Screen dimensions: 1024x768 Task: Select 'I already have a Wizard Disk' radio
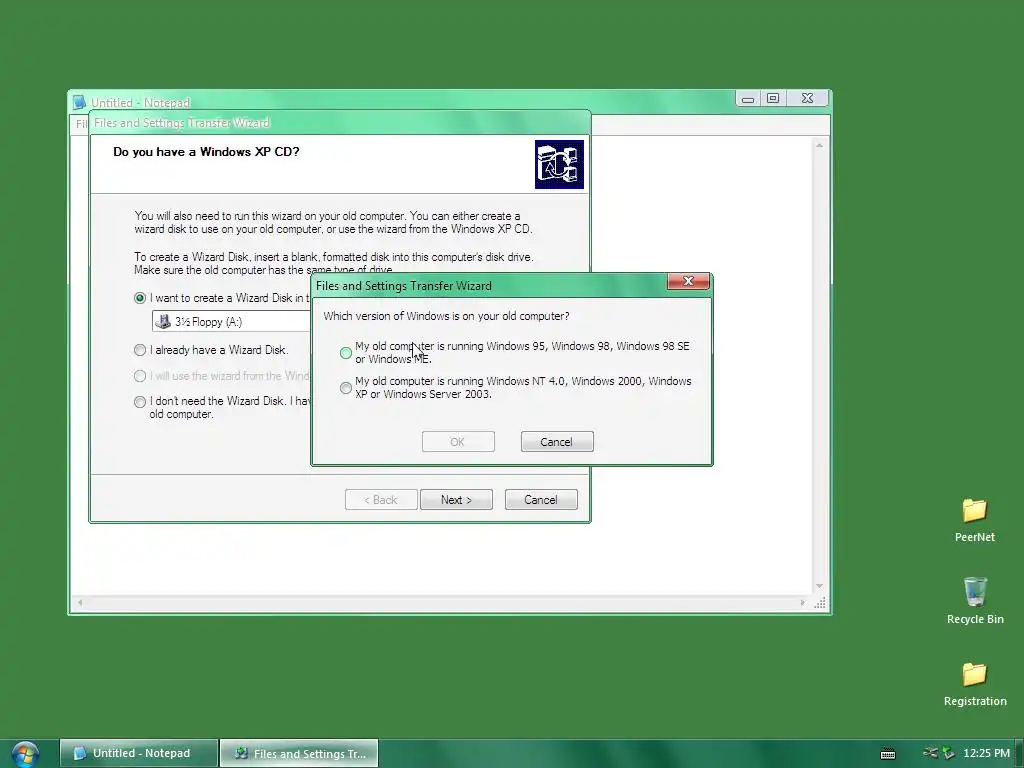pyautogui.click(x=140, y=350)
